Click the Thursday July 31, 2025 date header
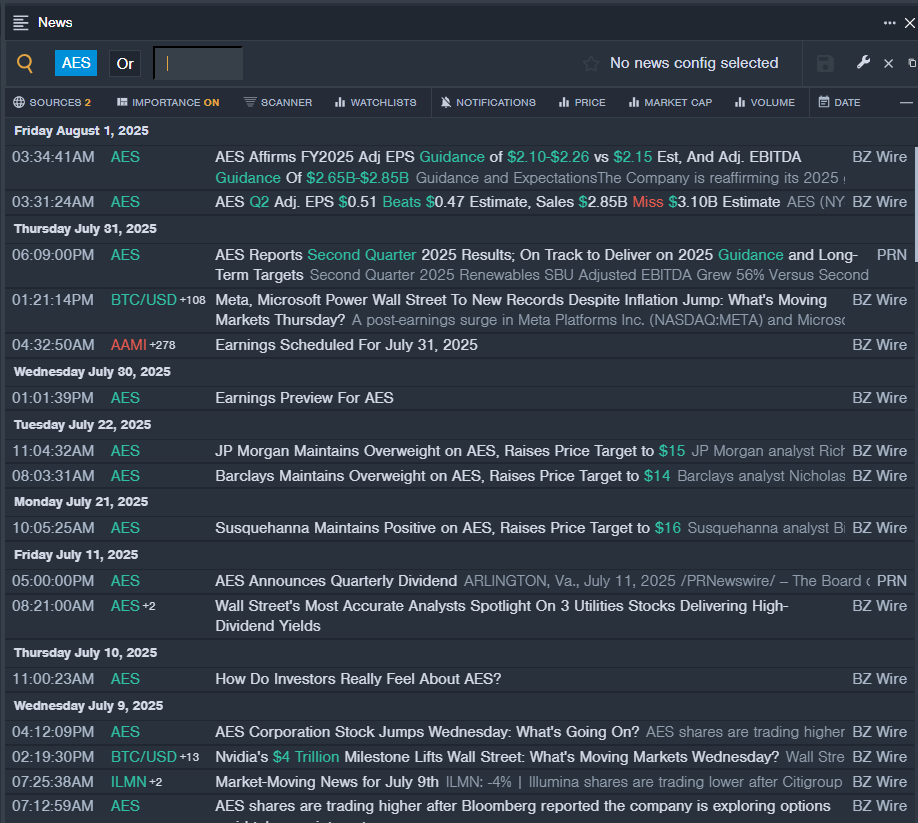 tap(85, 229)
